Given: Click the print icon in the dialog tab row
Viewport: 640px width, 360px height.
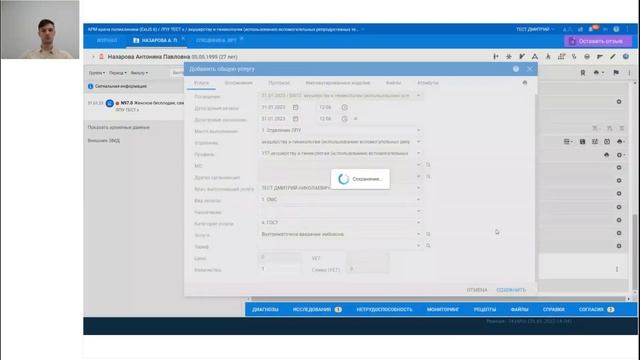Looking at the screenshot, I should tap(524, 82).
